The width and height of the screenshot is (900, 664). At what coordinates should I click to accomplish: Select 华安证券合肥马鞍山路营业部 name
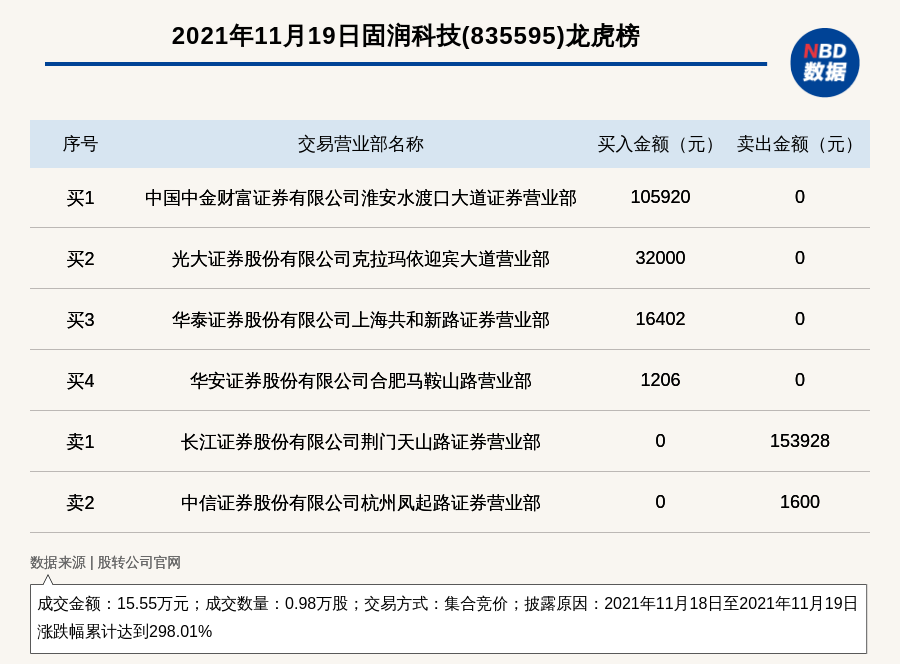(360, 380)
